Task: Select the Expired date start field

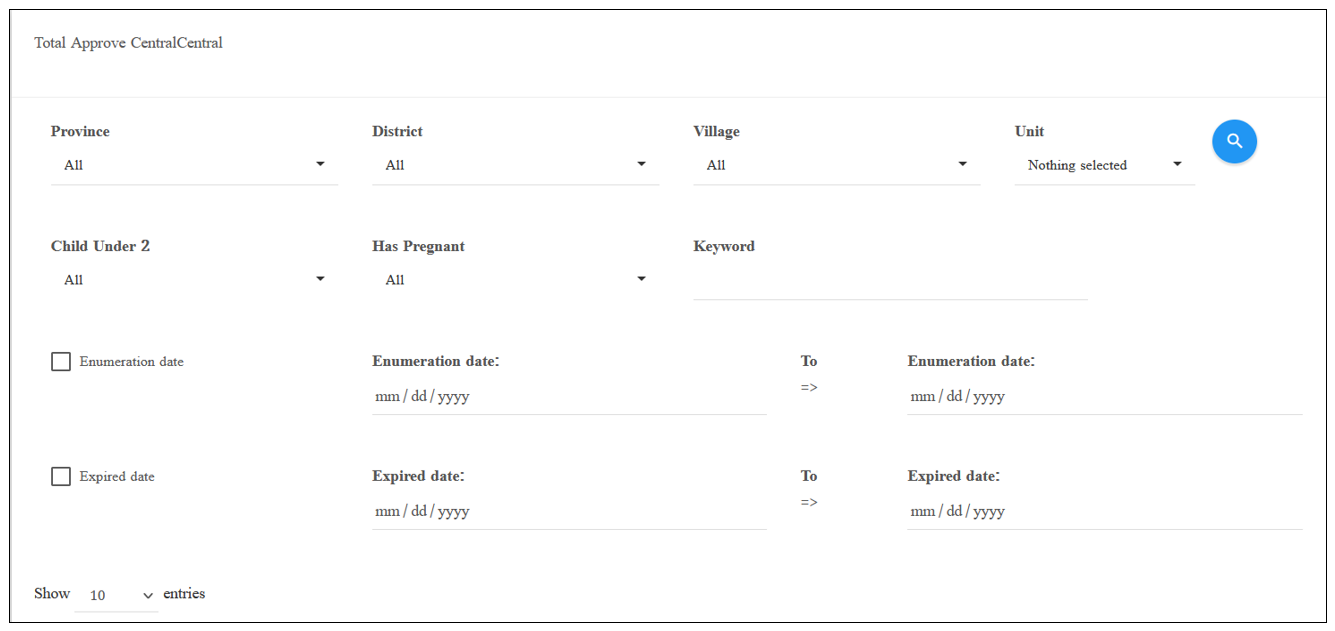Action: [569, 511]
